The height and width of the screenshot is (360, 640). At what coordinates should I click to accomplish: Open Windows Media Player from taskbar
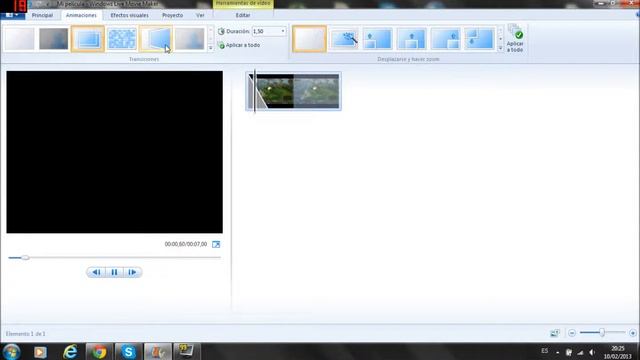[40, 352]
